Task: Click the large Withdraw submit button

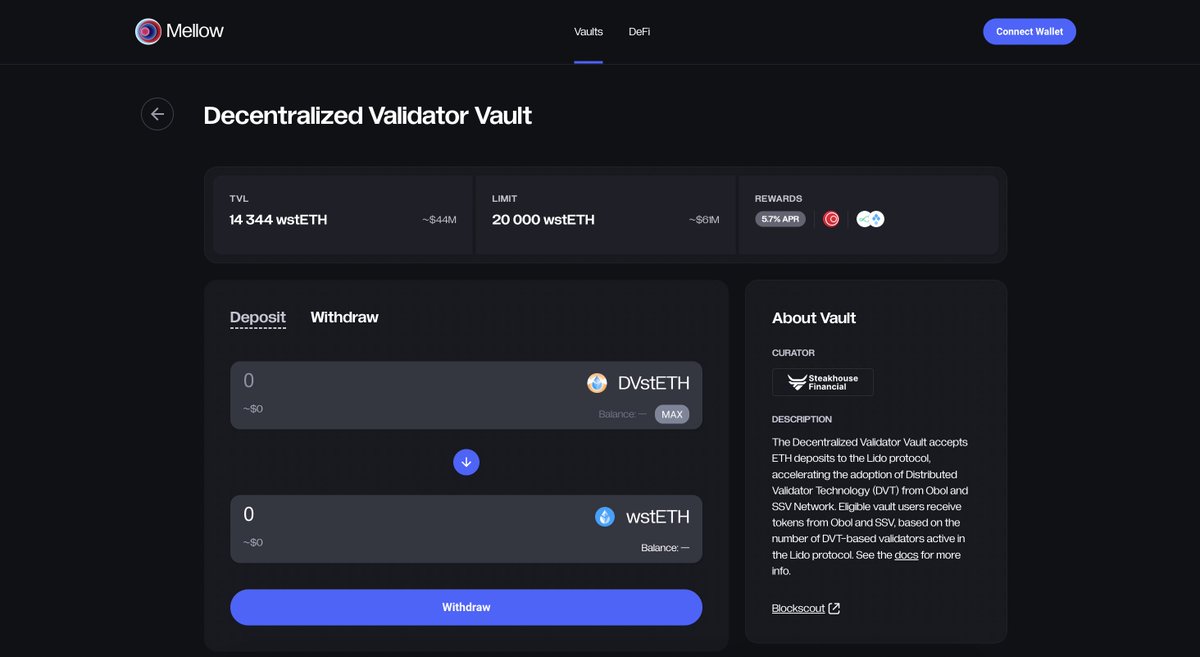Action: point(466,607)
